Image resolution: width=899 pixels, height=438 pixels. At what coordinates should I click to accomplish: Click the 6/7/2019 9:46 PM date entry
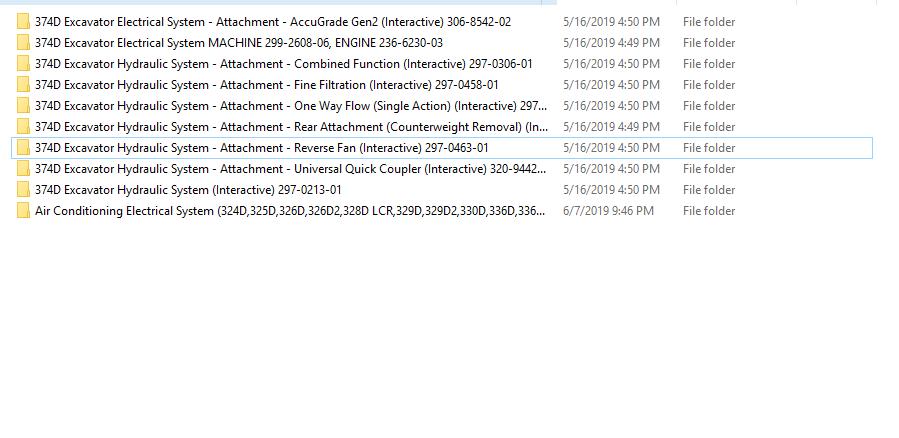point(608,211)
